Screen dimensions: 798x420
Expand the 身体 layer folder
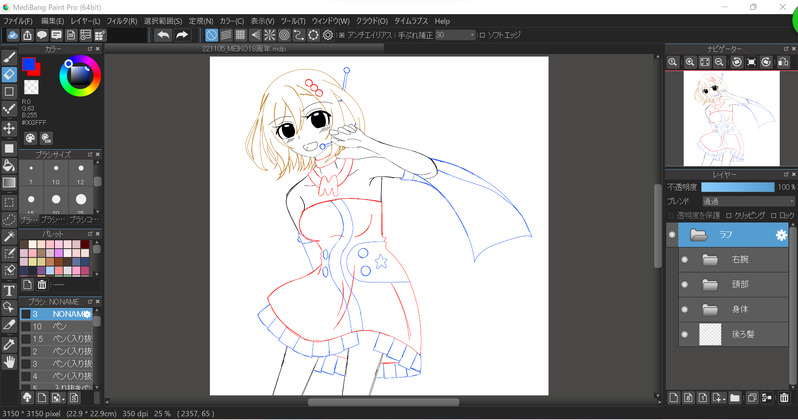[x=711, y=310]
